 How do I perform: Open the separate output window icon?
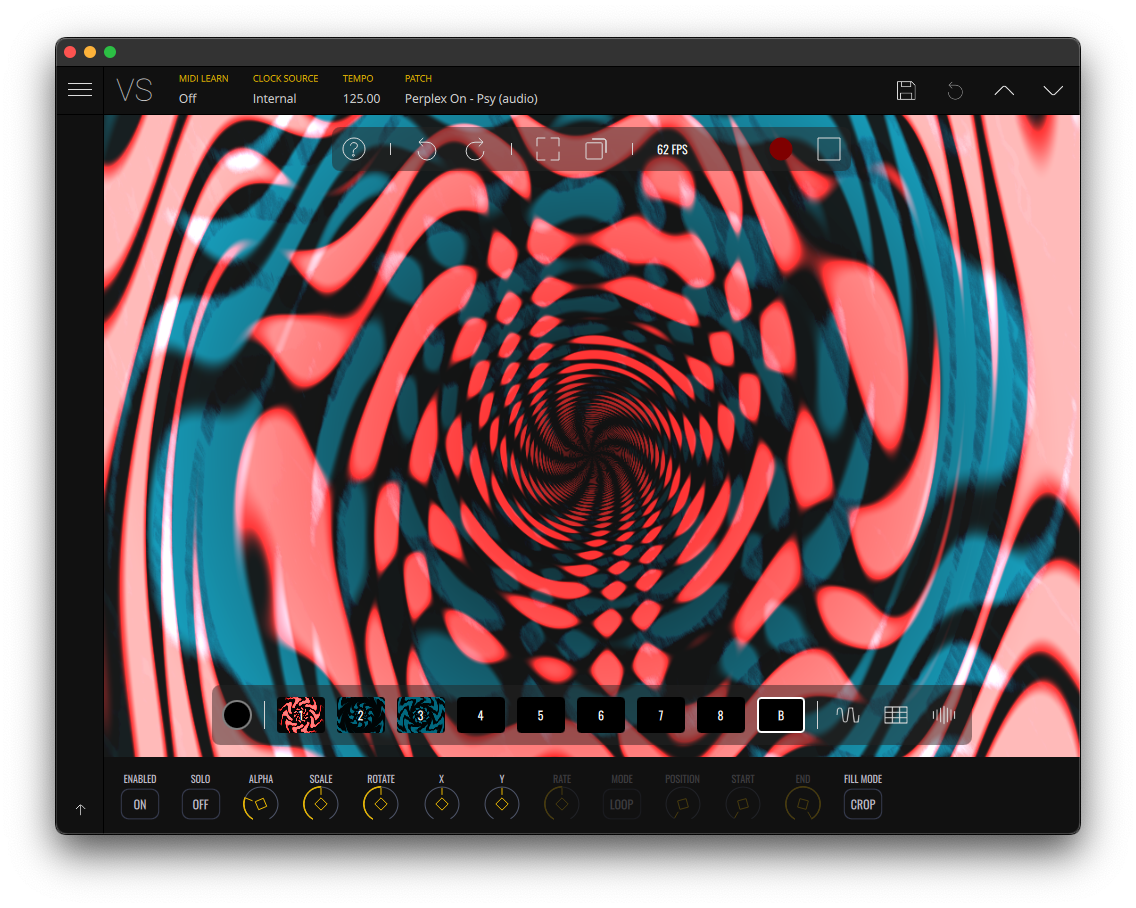click(596, 150)
